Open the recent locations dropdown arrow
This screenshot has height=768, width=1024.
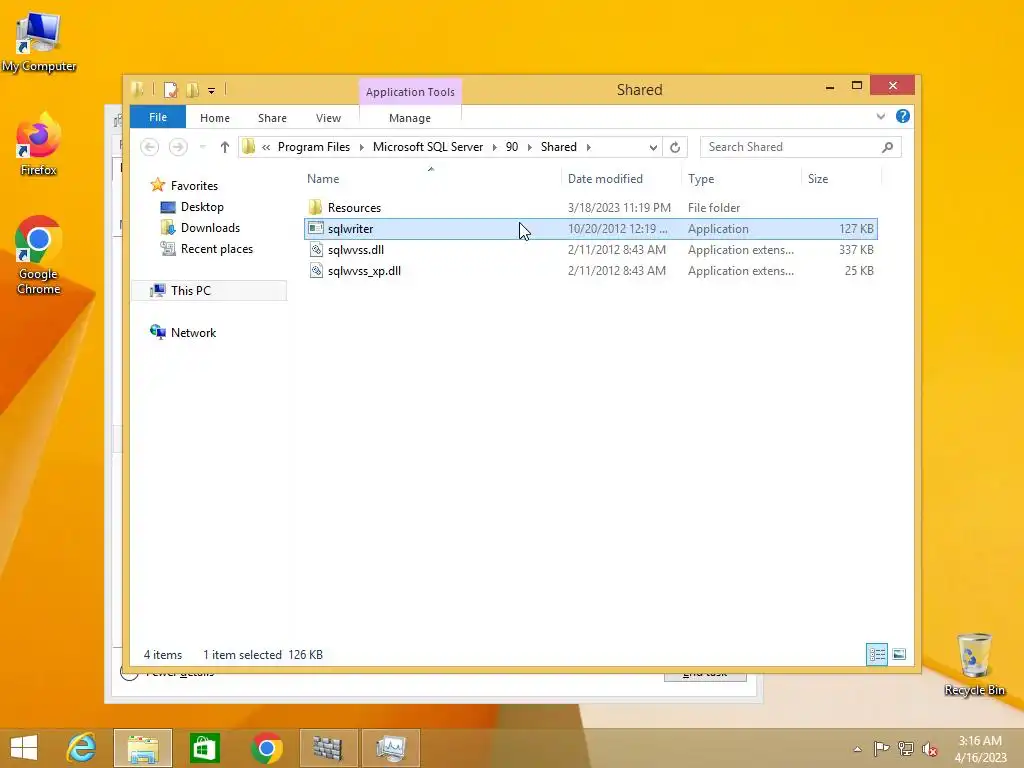pyautogui.click(x=203, y=147)
